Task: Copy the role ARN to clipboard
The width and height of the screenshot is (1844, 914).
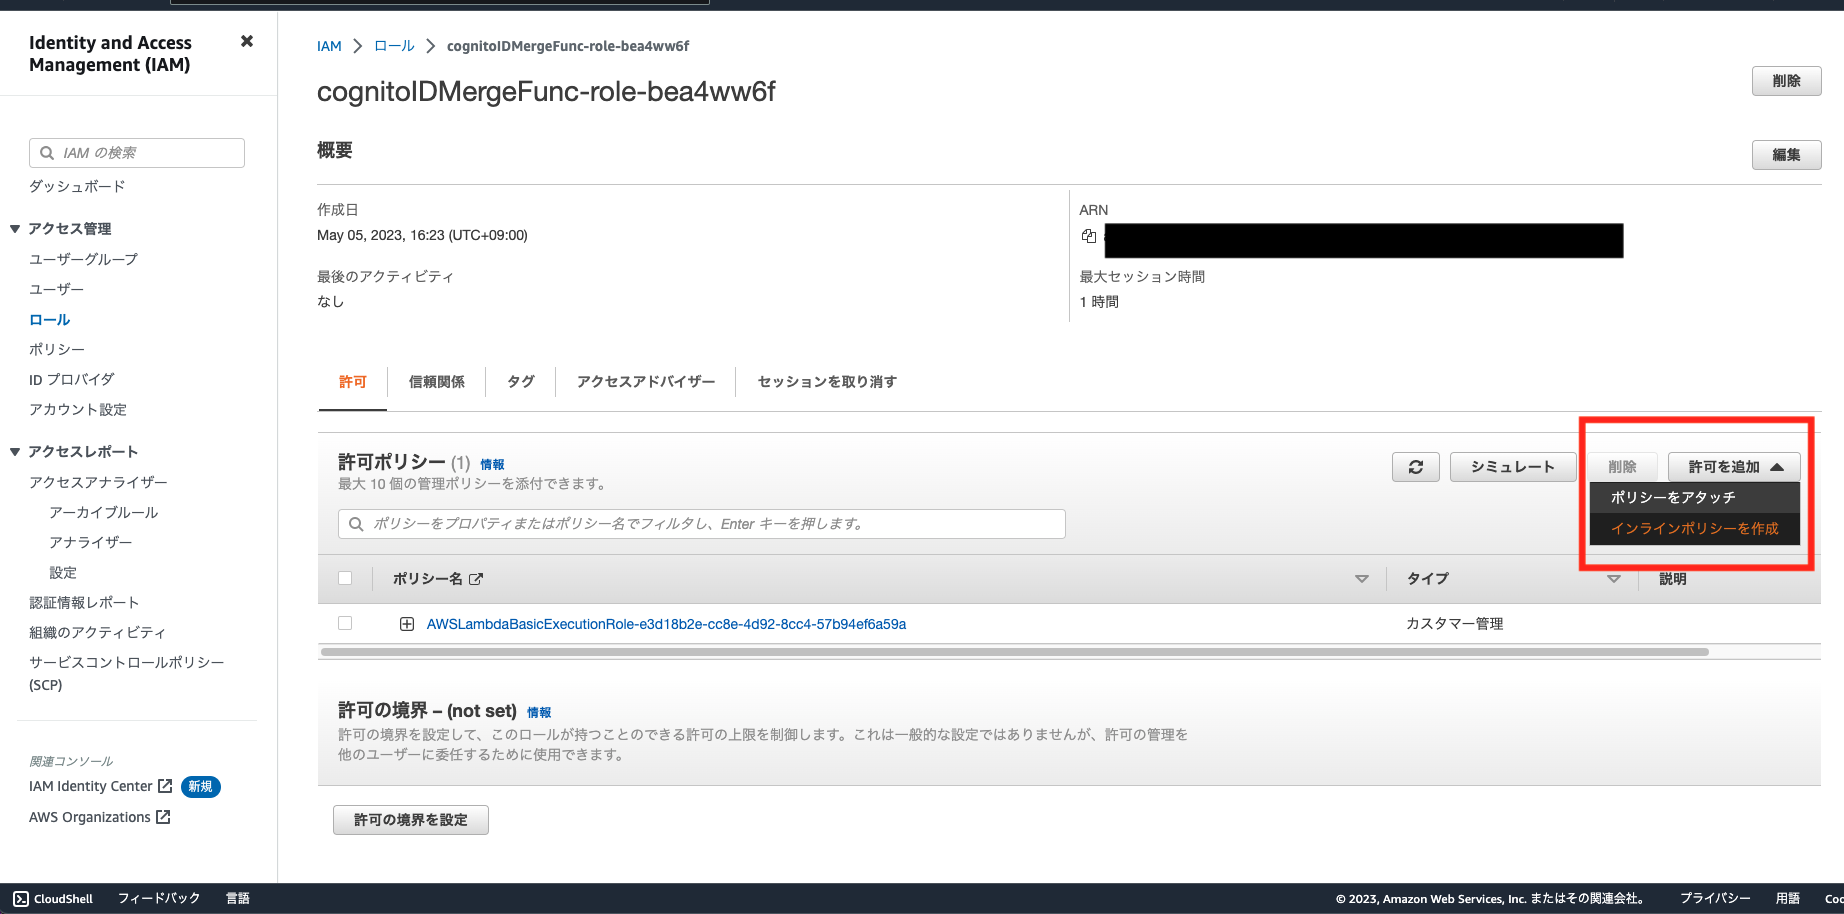Action: click(1089, 236)
